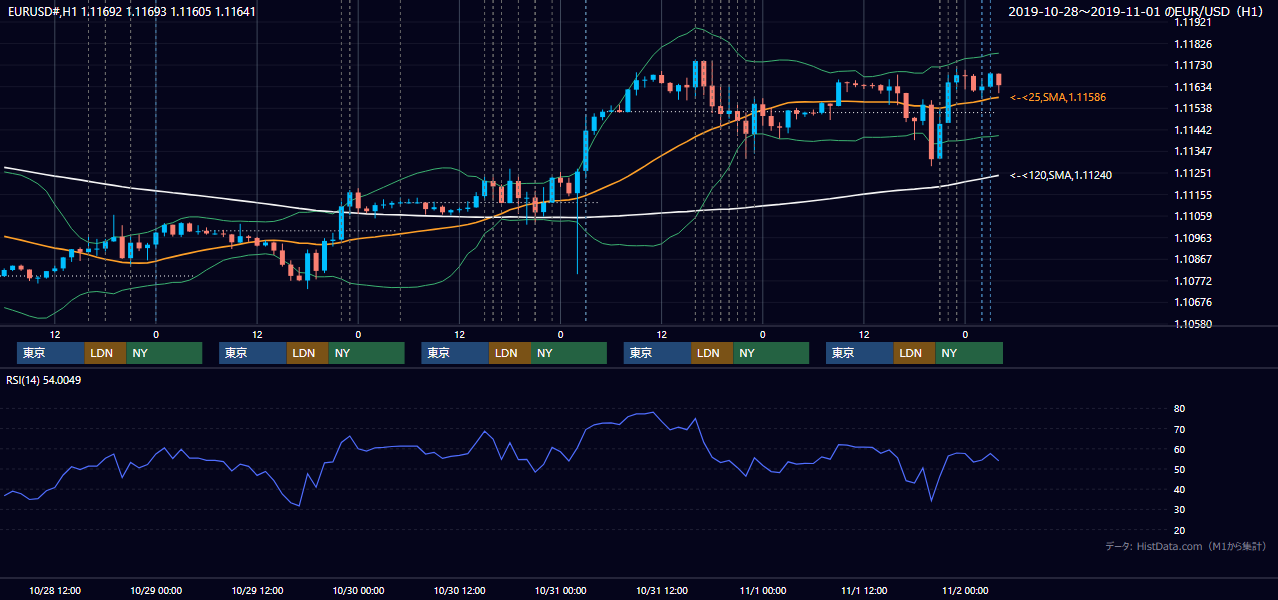Click RSI scale level 40
The width and height of the screenshot is (1278, 600).
(x=1179, y=490)
